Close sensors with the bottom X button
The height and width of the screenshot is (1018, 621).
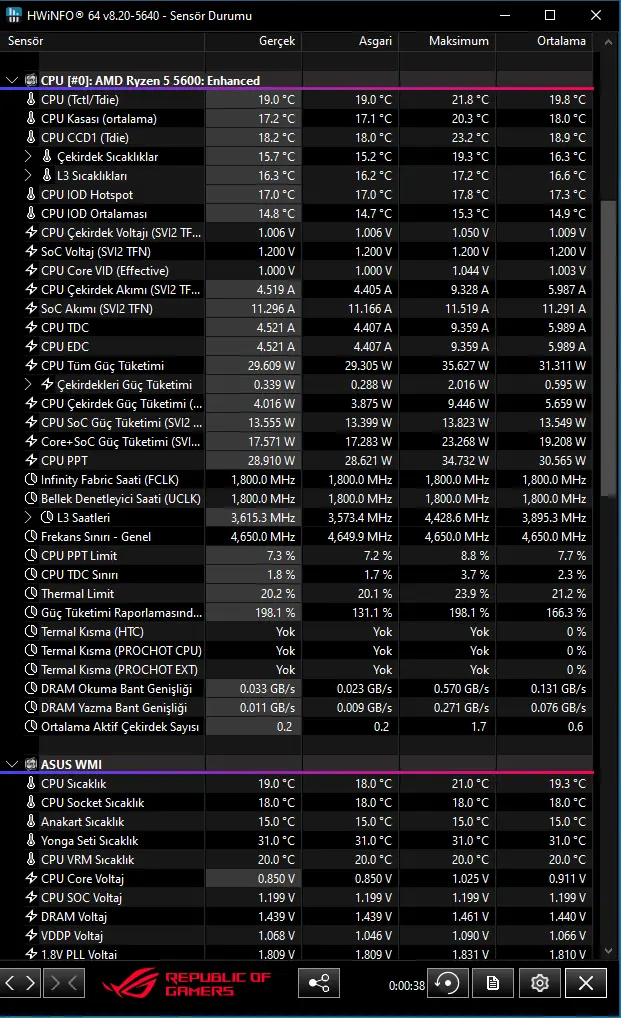pos(586,983)
